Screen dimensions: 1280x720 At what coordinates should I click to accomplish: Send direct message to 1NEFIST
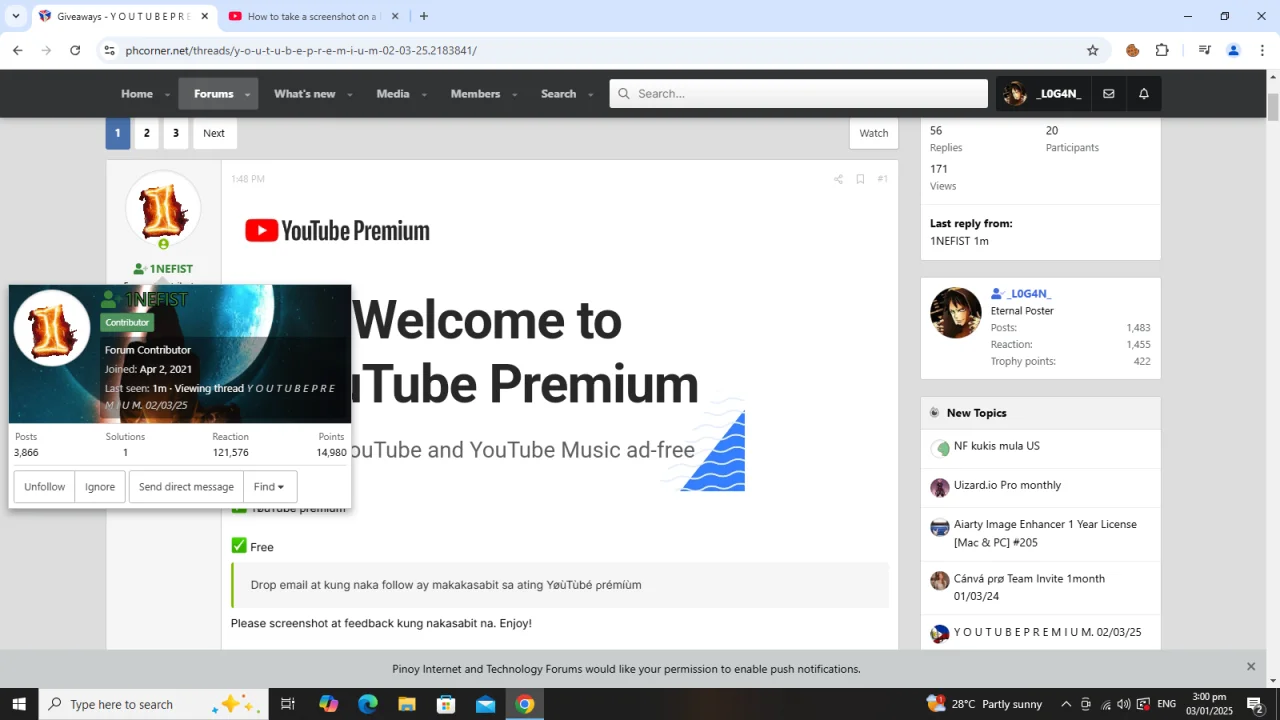(186, 487)
